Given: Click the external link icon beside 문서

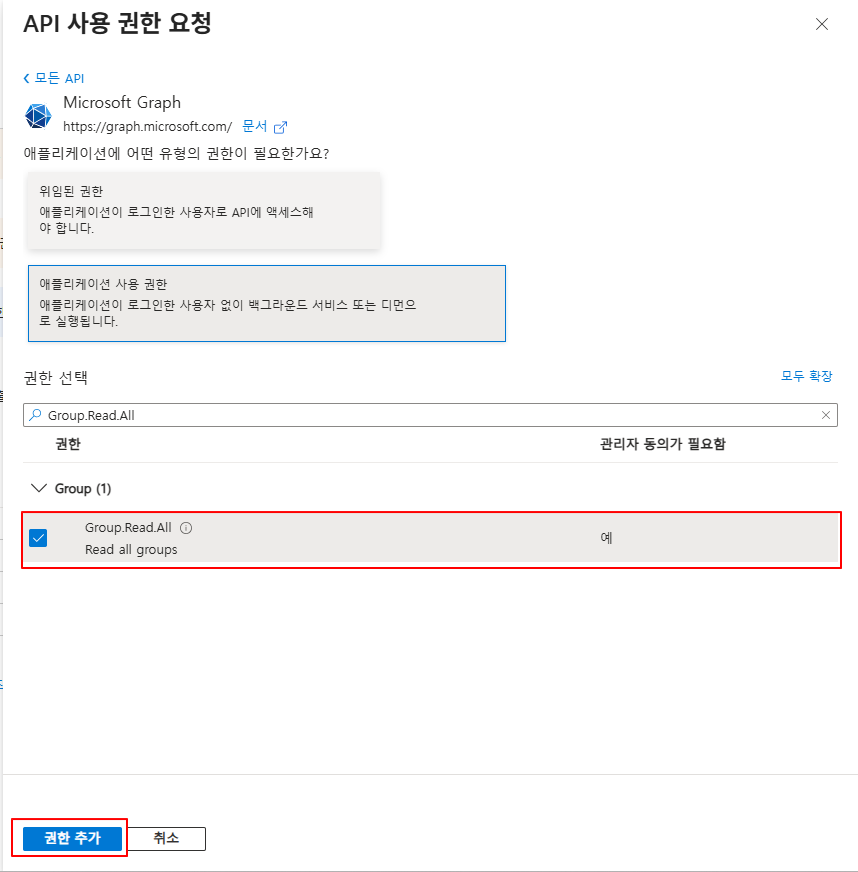Looking at the screenshot, I should point(281,127).
